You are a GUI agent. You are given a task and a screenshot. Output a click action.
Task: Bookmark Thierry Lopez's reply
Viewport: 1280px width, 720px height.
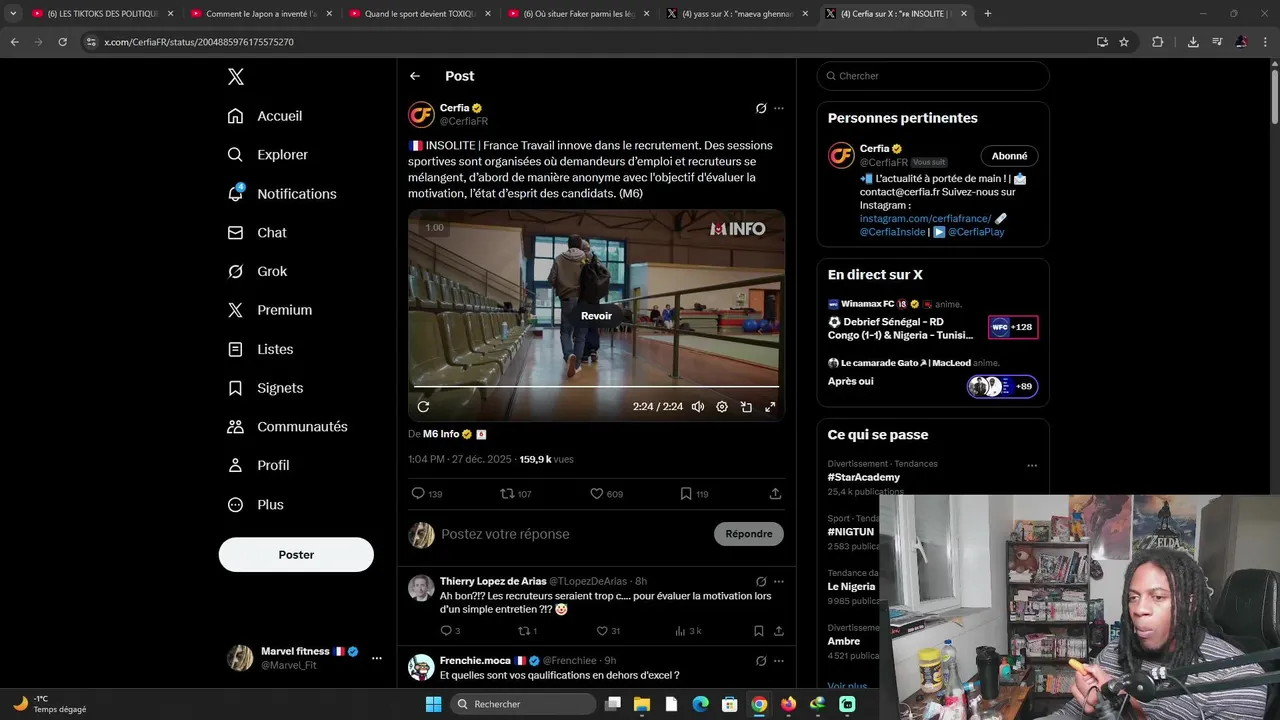(759, 631)
